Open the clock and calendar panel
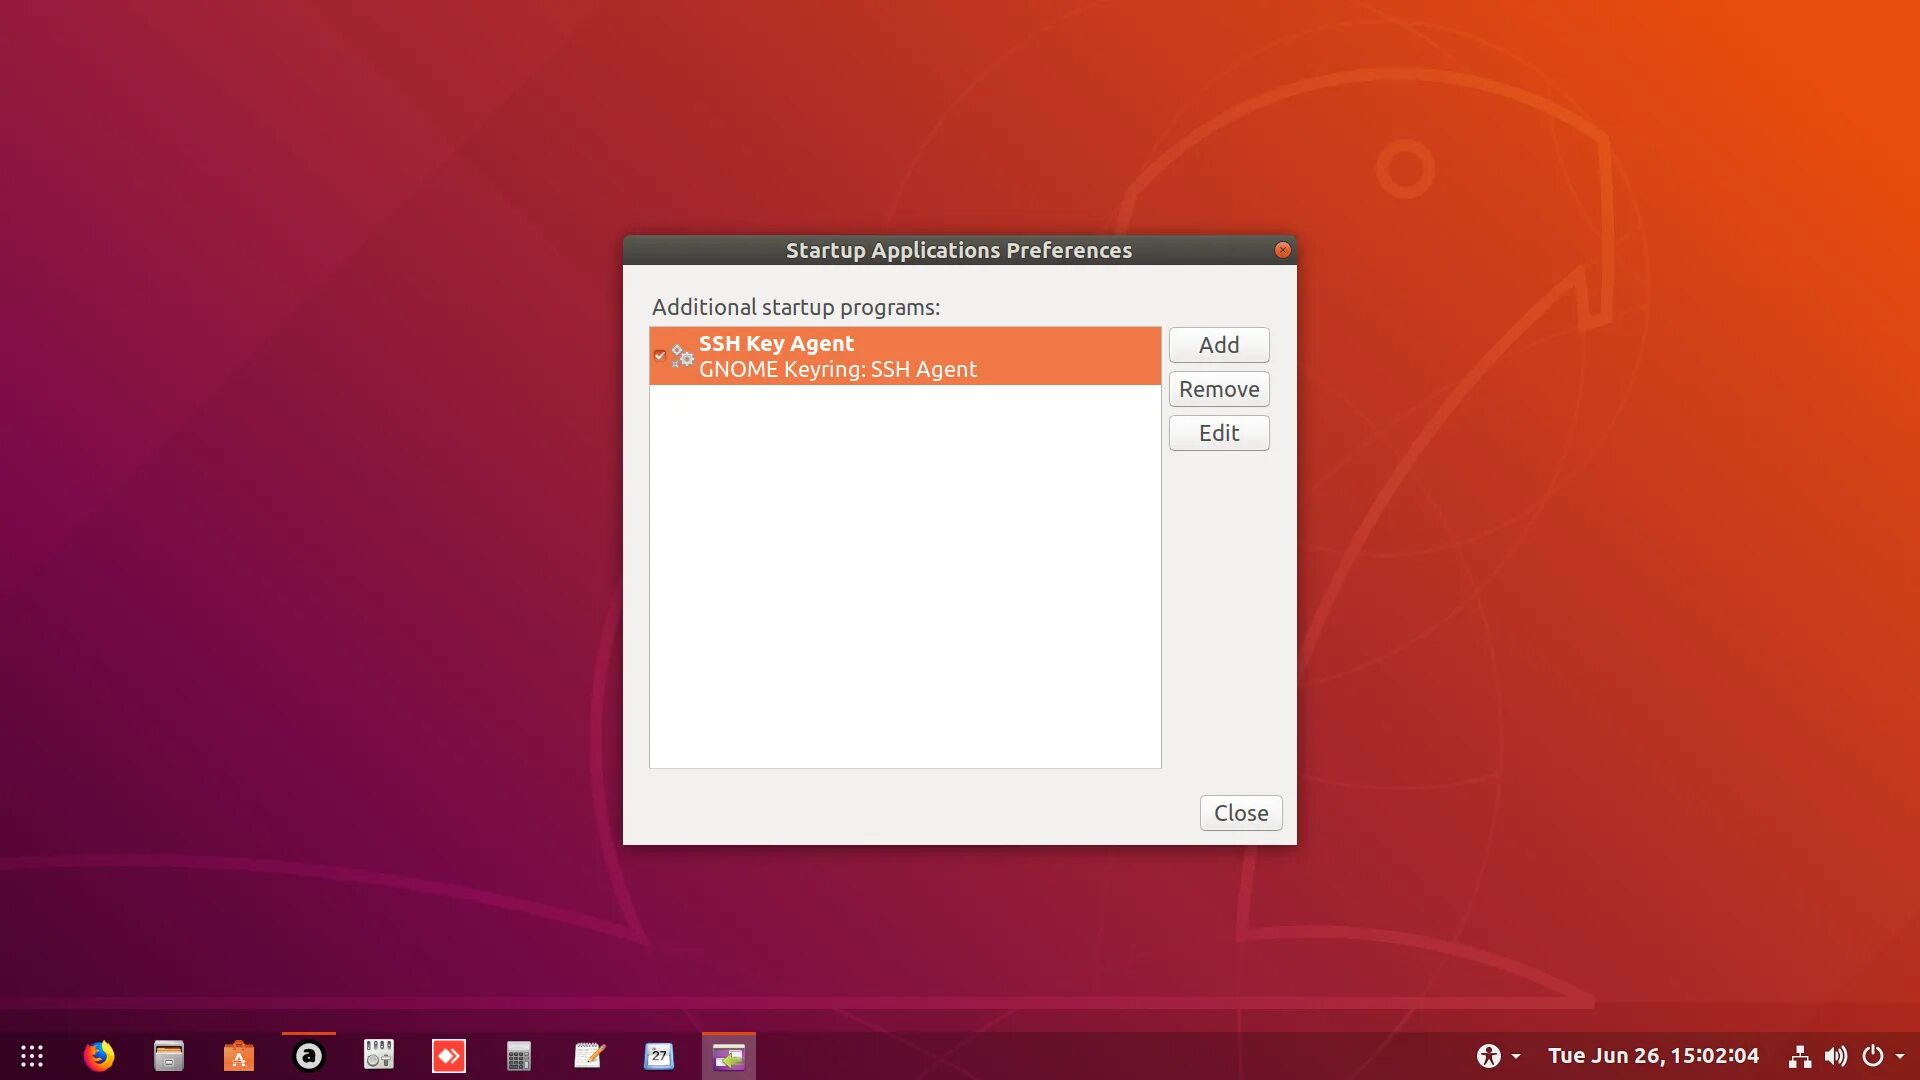Screen dimensions: 1920x1080 point(1652,1056)
